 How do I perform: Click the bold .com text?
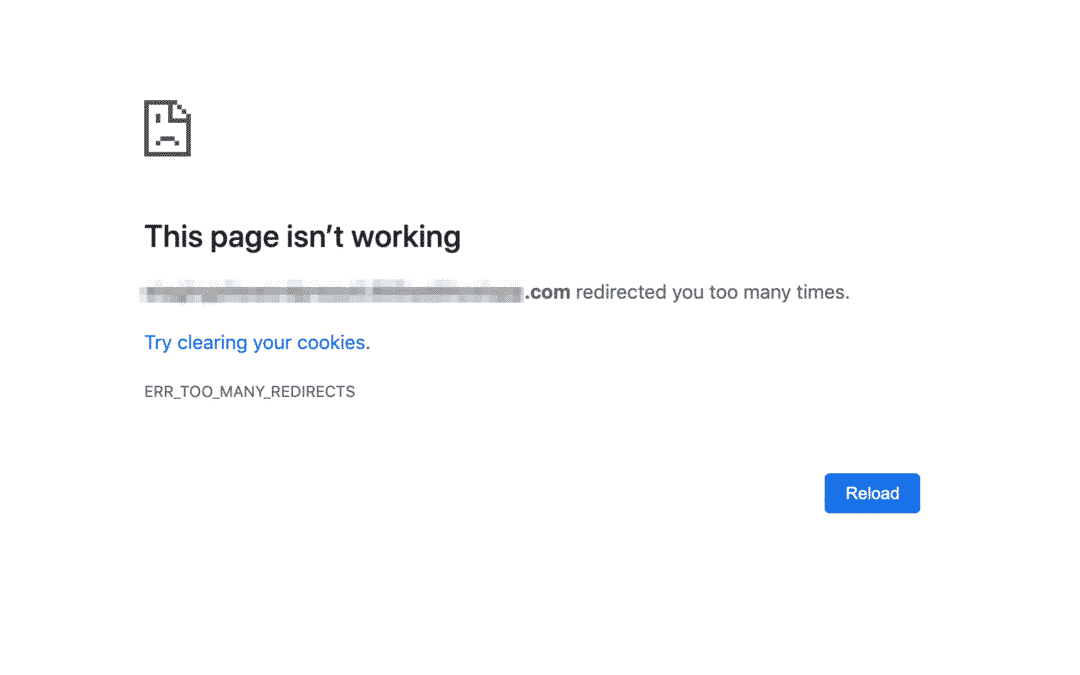[x=548, y=292]
